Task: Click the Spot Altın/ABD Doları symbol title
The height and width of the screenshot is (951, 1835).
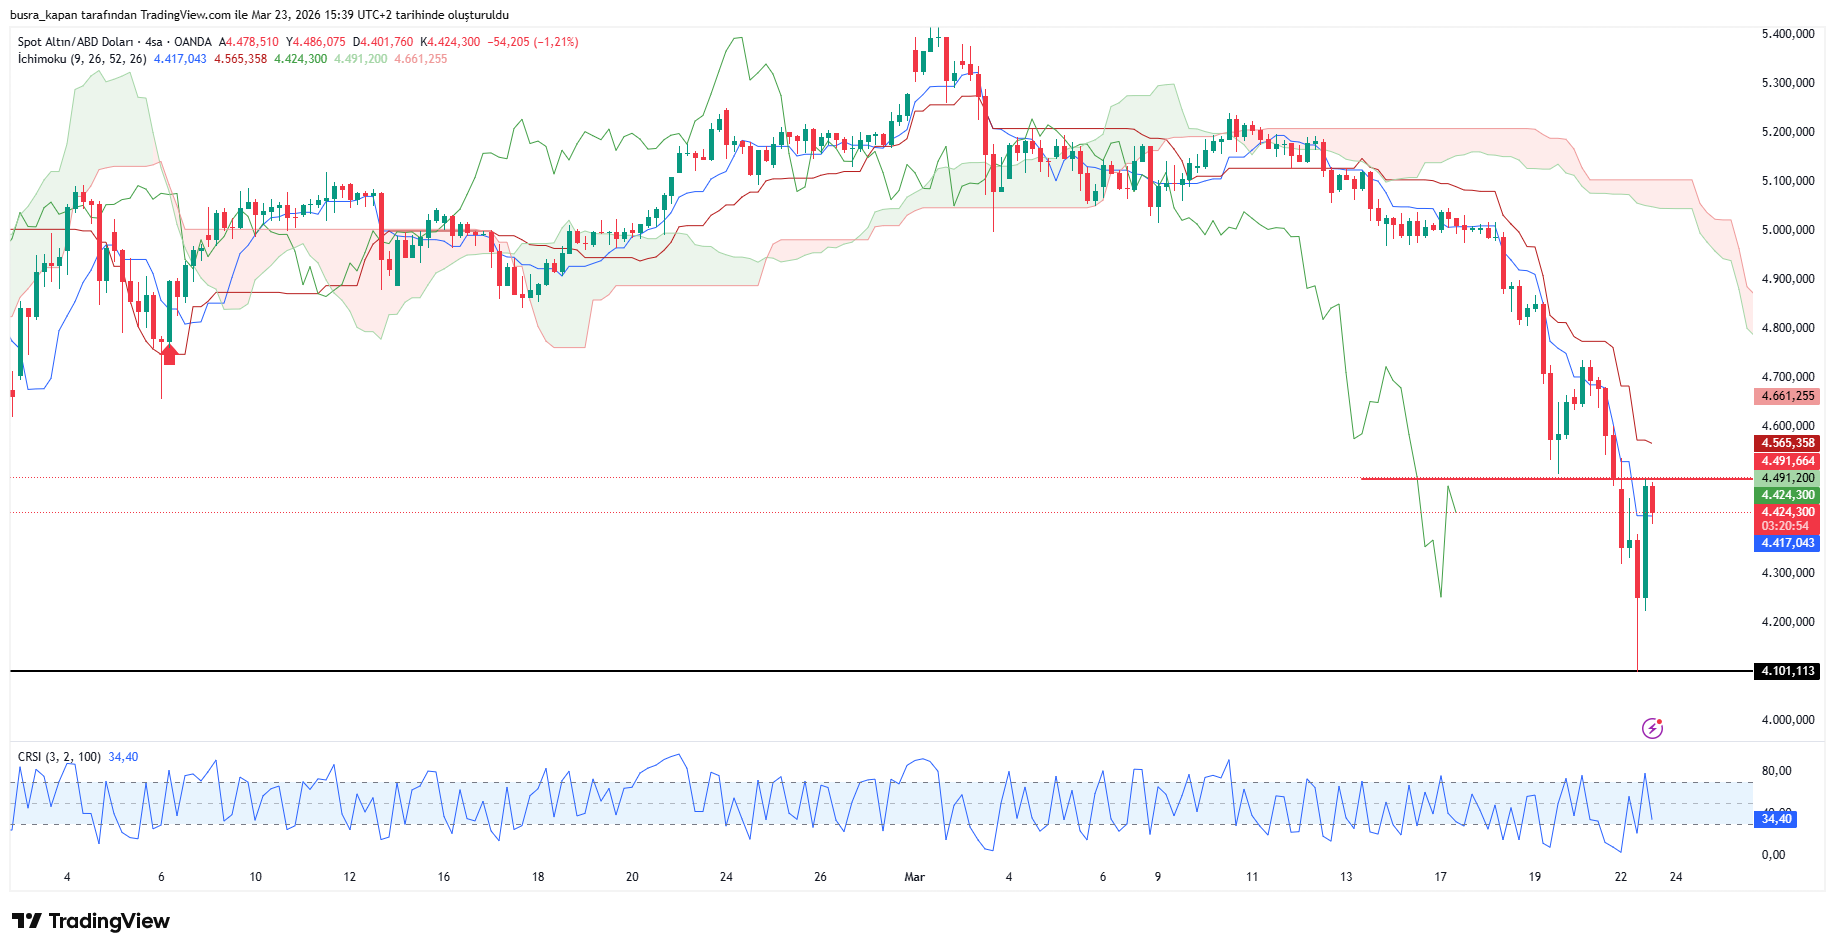Action: (75, 42)
